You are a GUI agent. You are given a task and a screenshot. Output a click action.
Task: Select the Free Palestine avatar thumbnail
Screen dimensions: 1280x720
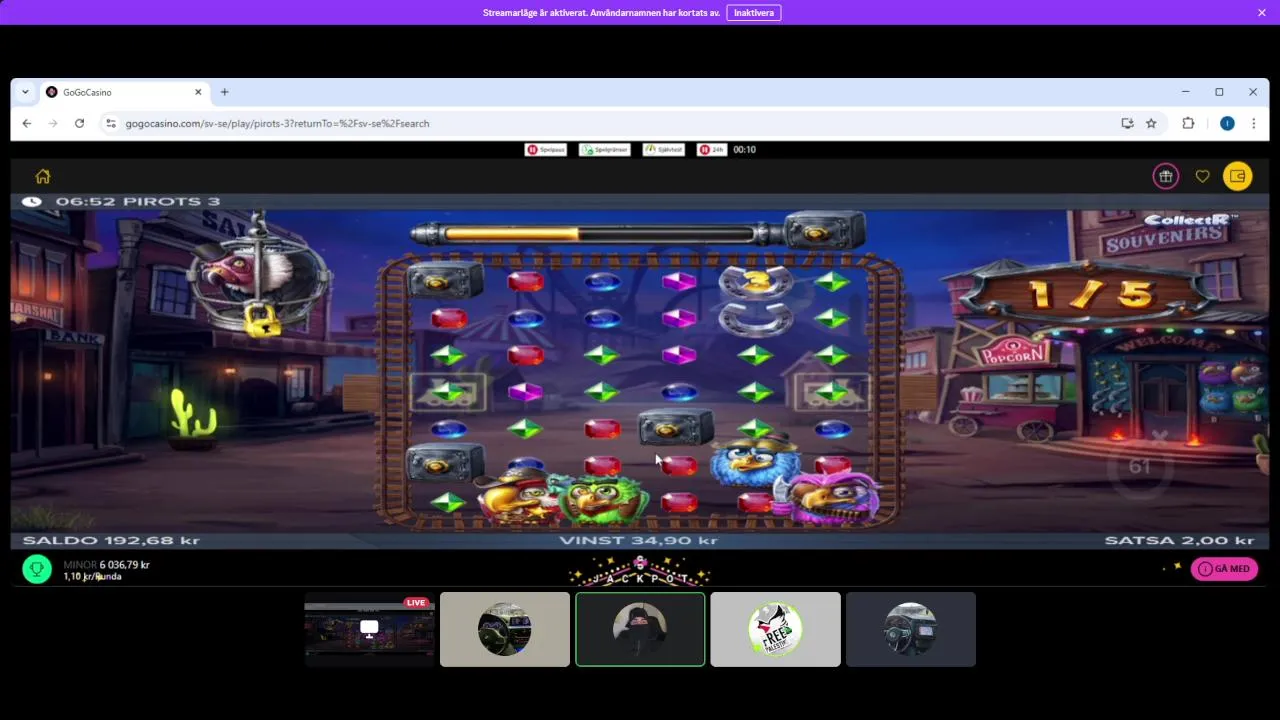775,629
